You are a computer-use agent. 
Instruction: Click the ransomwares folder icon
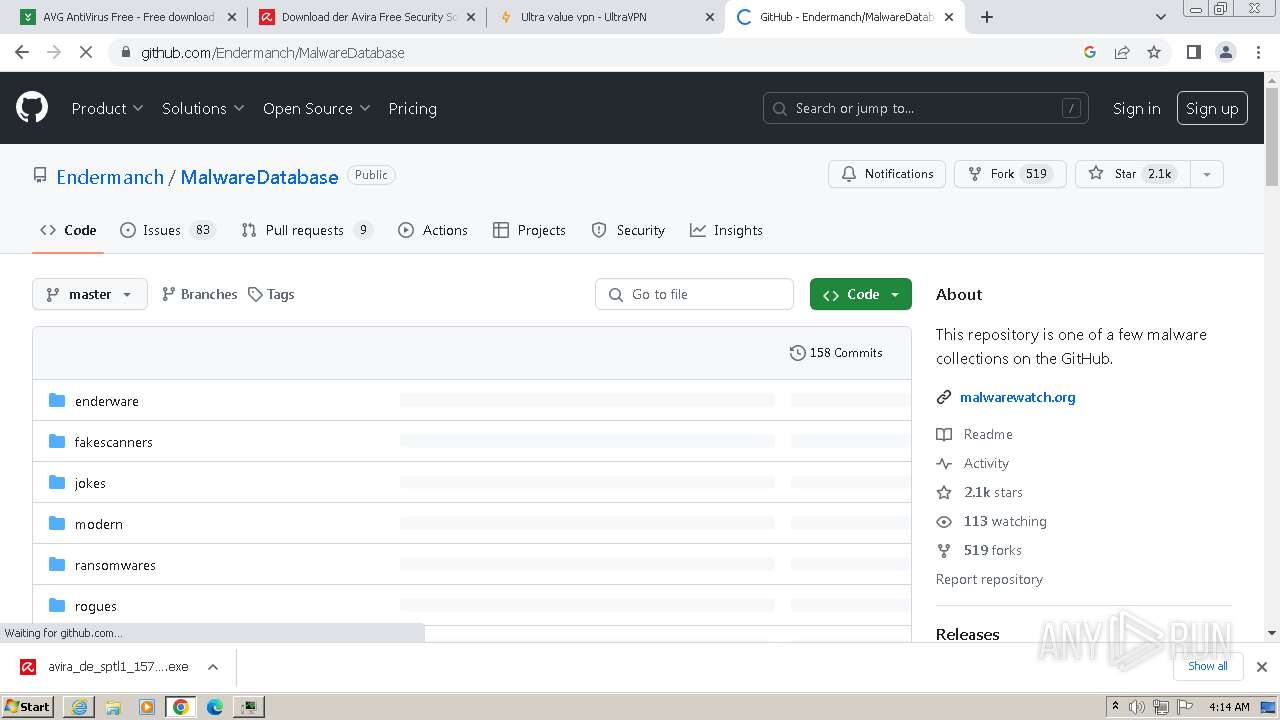tap(57, 565)
